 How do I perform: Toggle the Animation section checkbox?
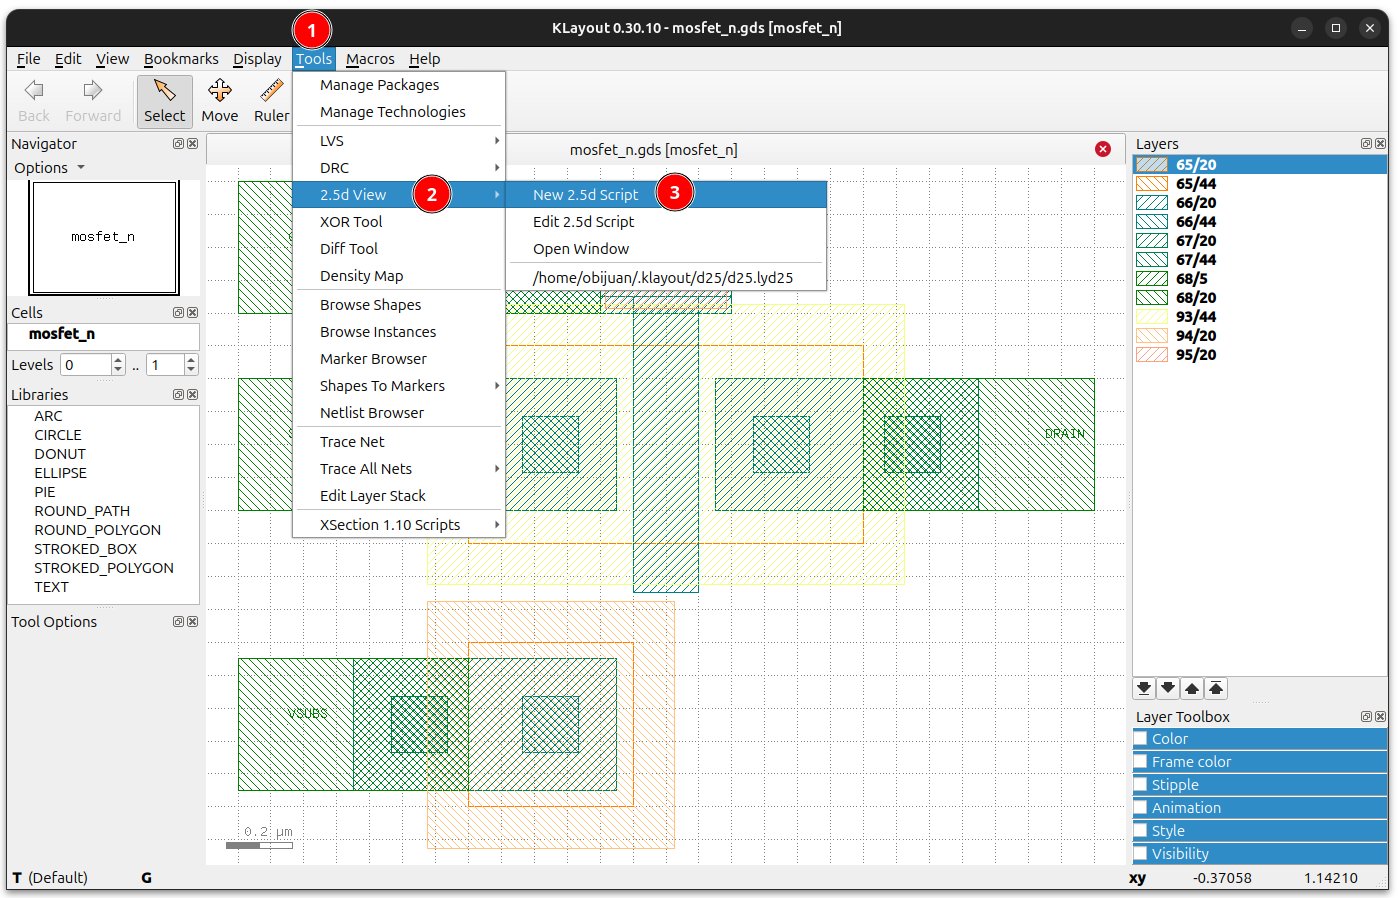(1140, 808)
